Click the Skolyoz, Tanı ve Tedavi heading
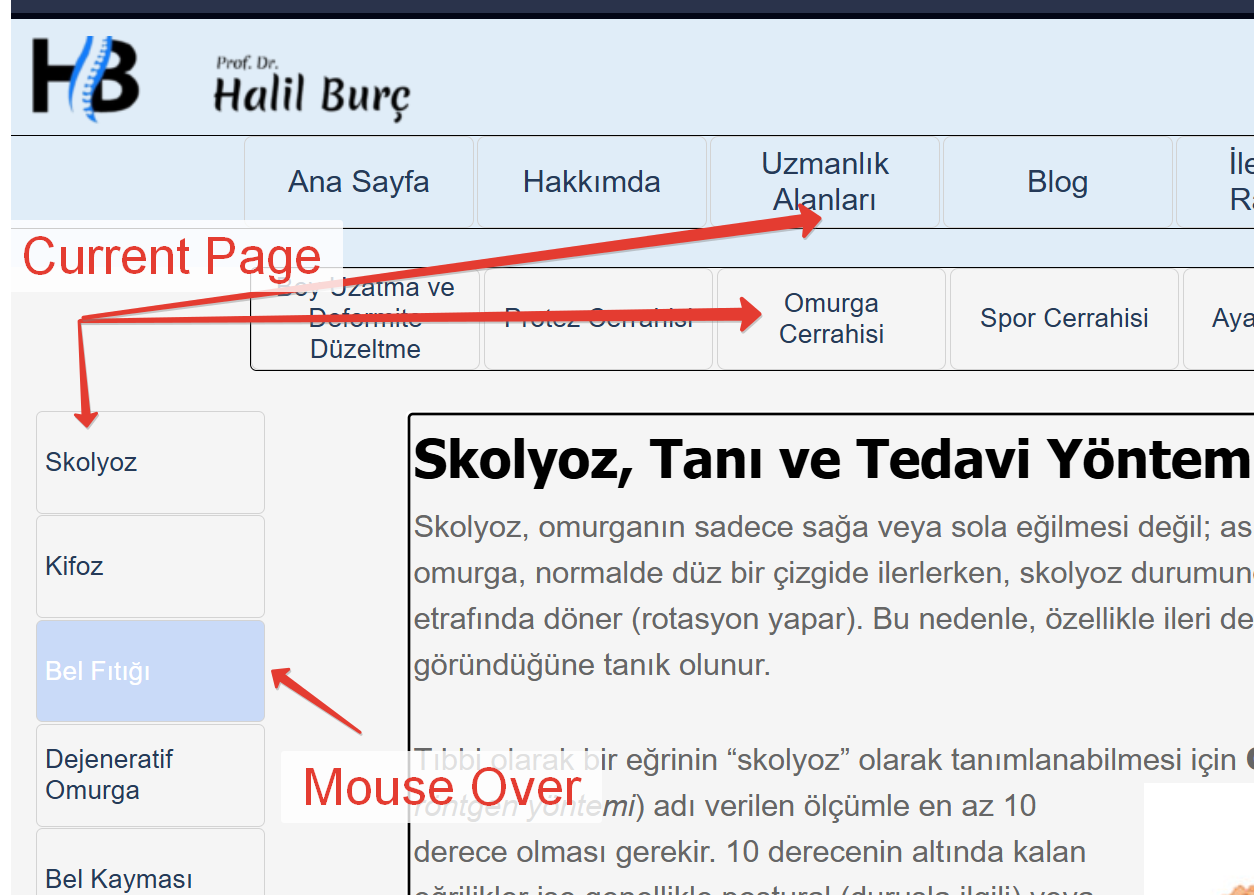1254x895 pixels. [830, 460]
